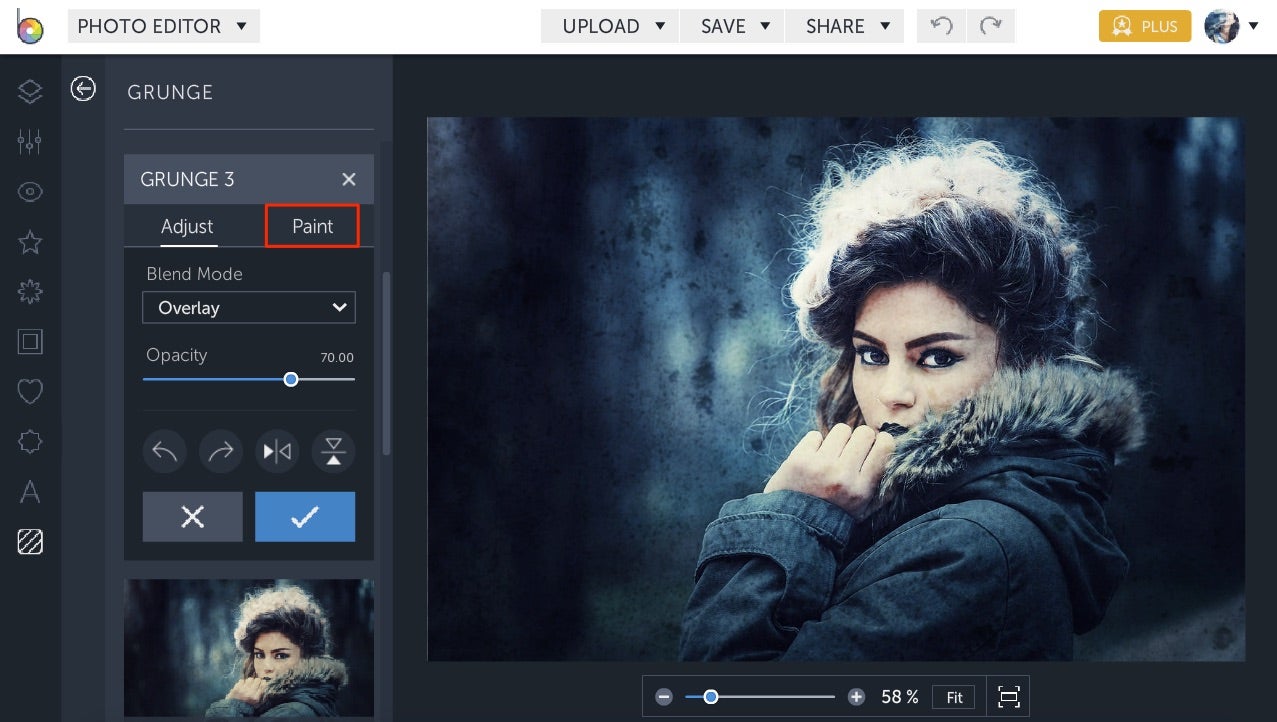
Task: Select the Touch Up star icon
Action: pos(29,241)
